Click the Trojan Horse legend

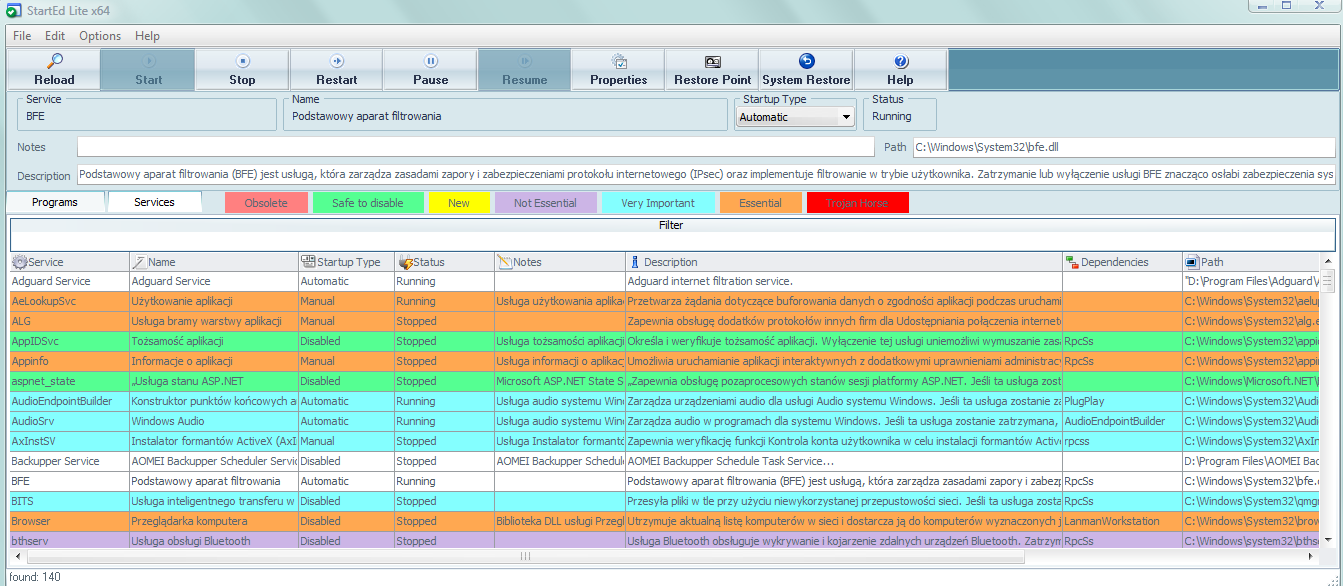pos(857,203)
